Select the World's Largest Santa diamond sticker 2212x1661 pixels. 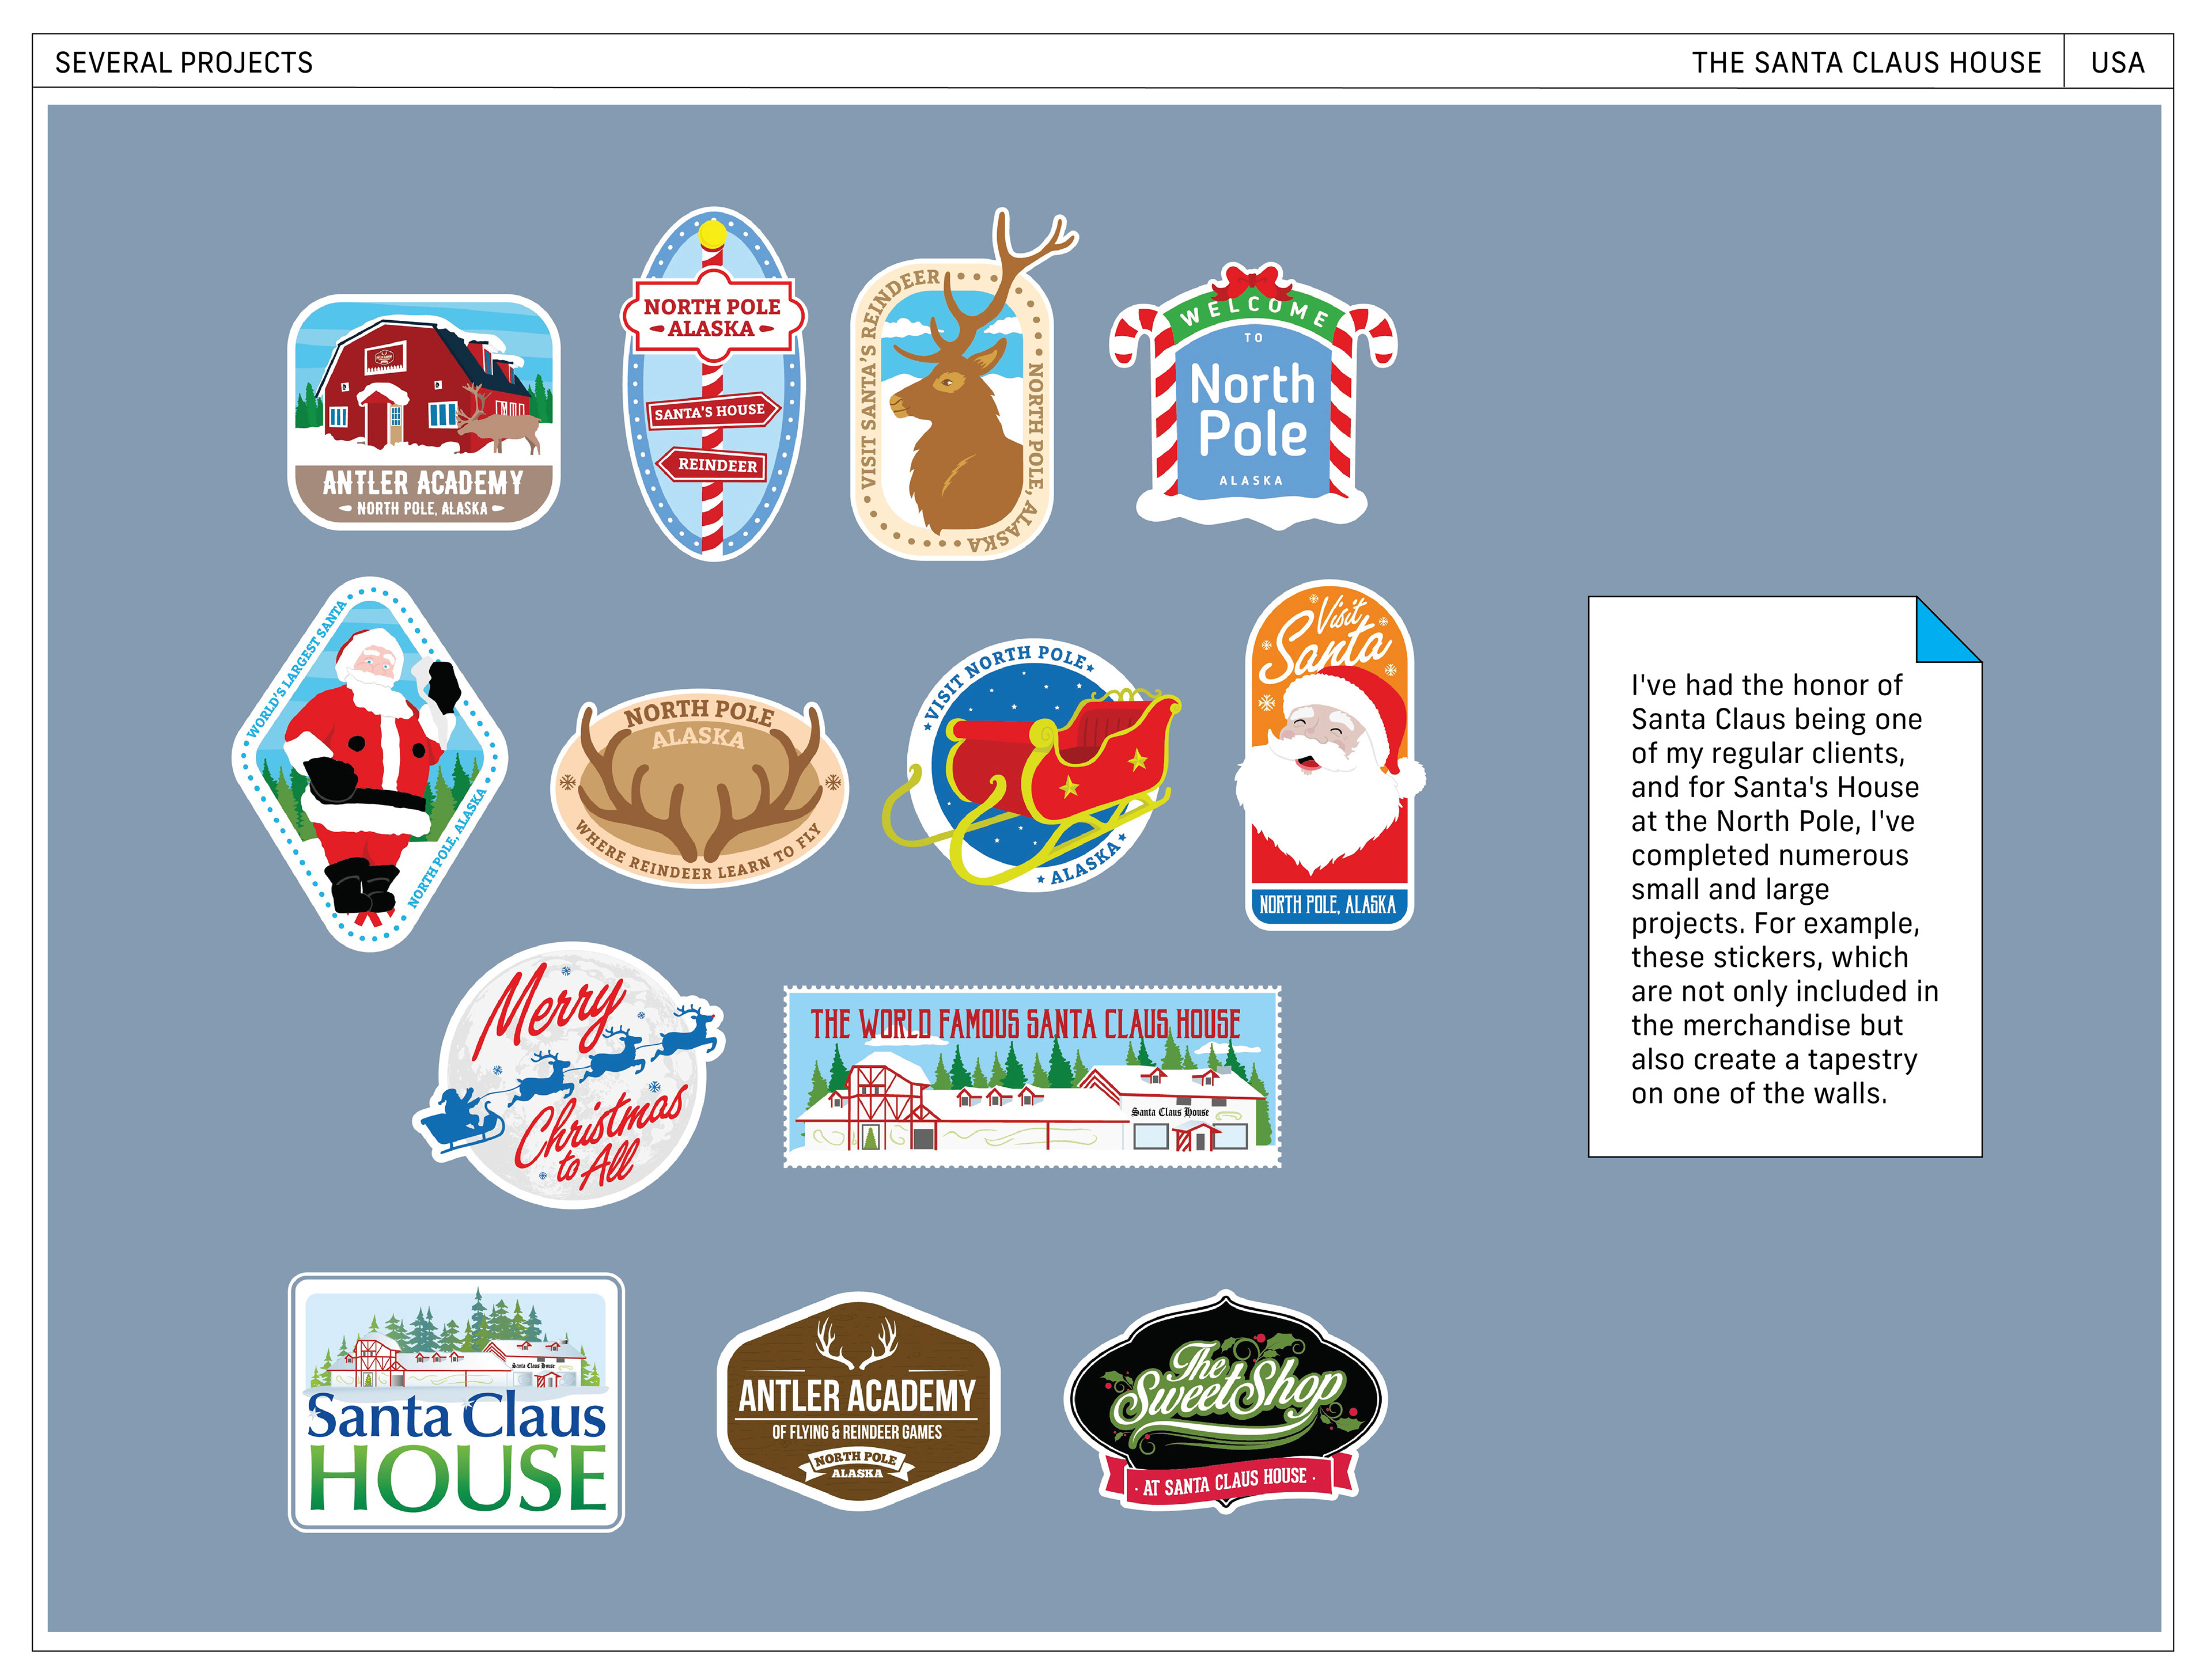coord(370,765)
